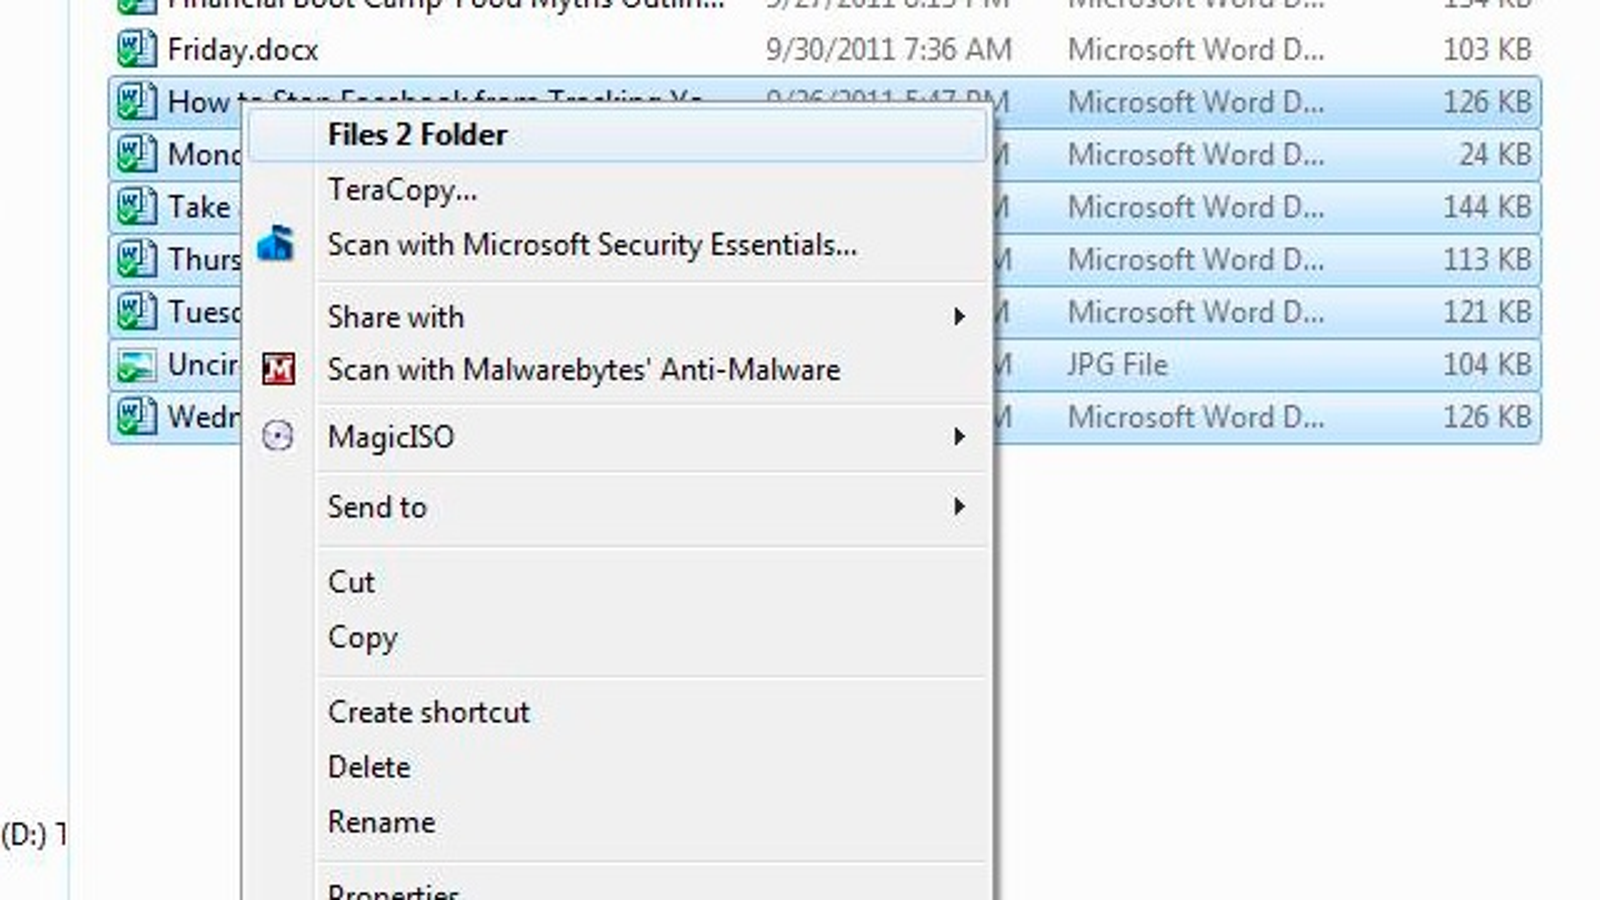Click the Microsoft Word D... type in the 24 KB row
The image size is (1600, 900).
[1196, 154]
